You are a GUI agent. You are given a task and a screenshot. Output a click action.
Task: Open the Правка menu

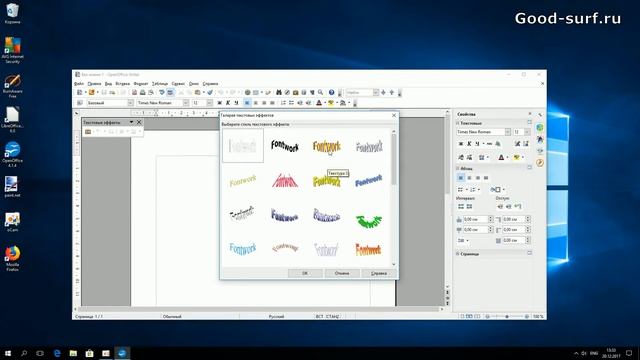pos(94,84)
